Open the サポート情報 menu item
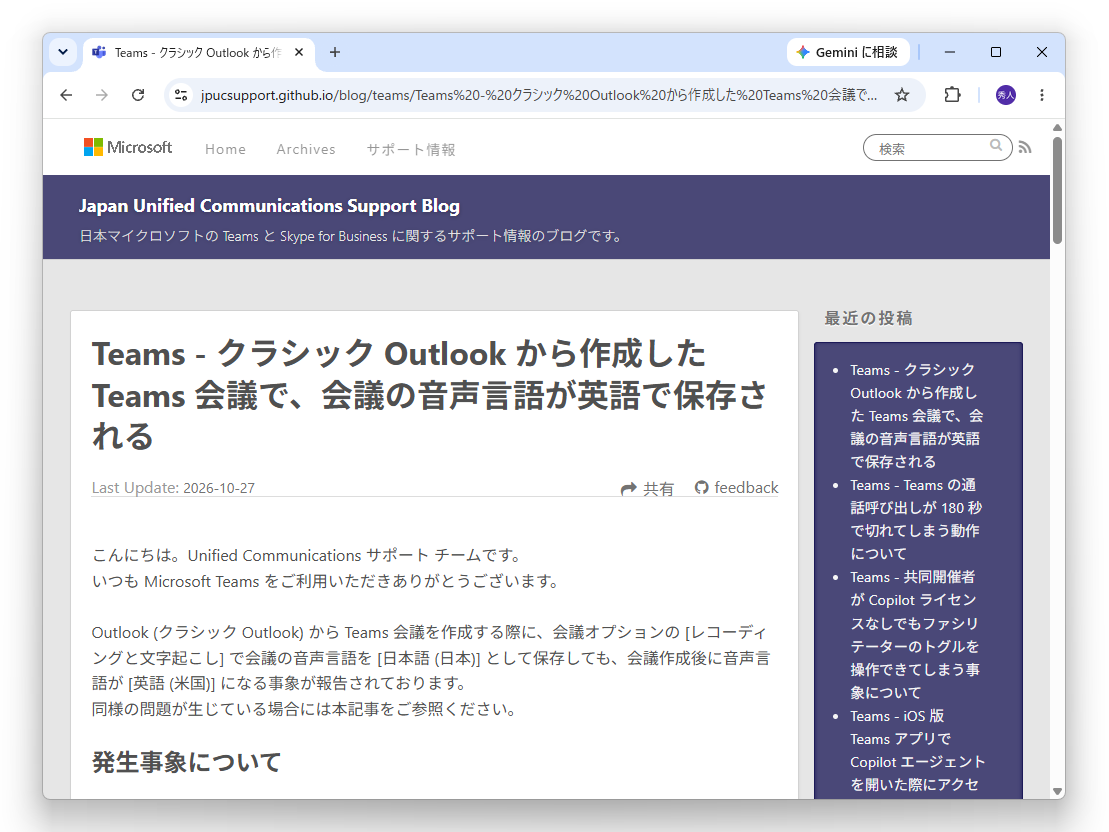The width and height of the screenshot is (1109, 832). tap(411, 149)
